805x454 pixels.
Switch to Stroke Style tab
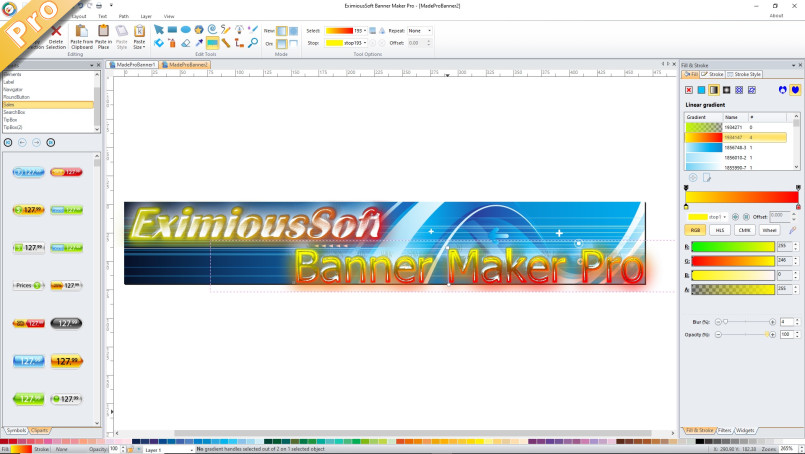click(x=744, y=74)
